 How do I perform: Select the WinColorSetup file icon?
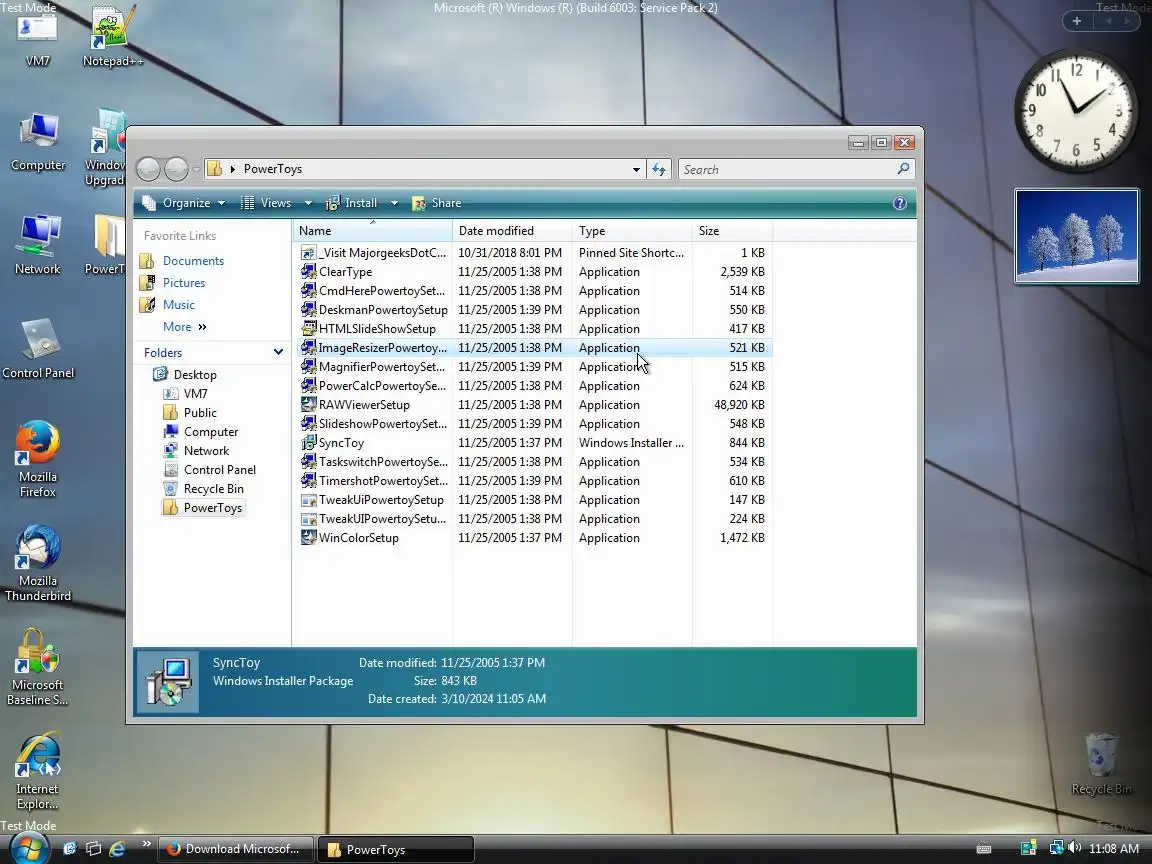309,538
